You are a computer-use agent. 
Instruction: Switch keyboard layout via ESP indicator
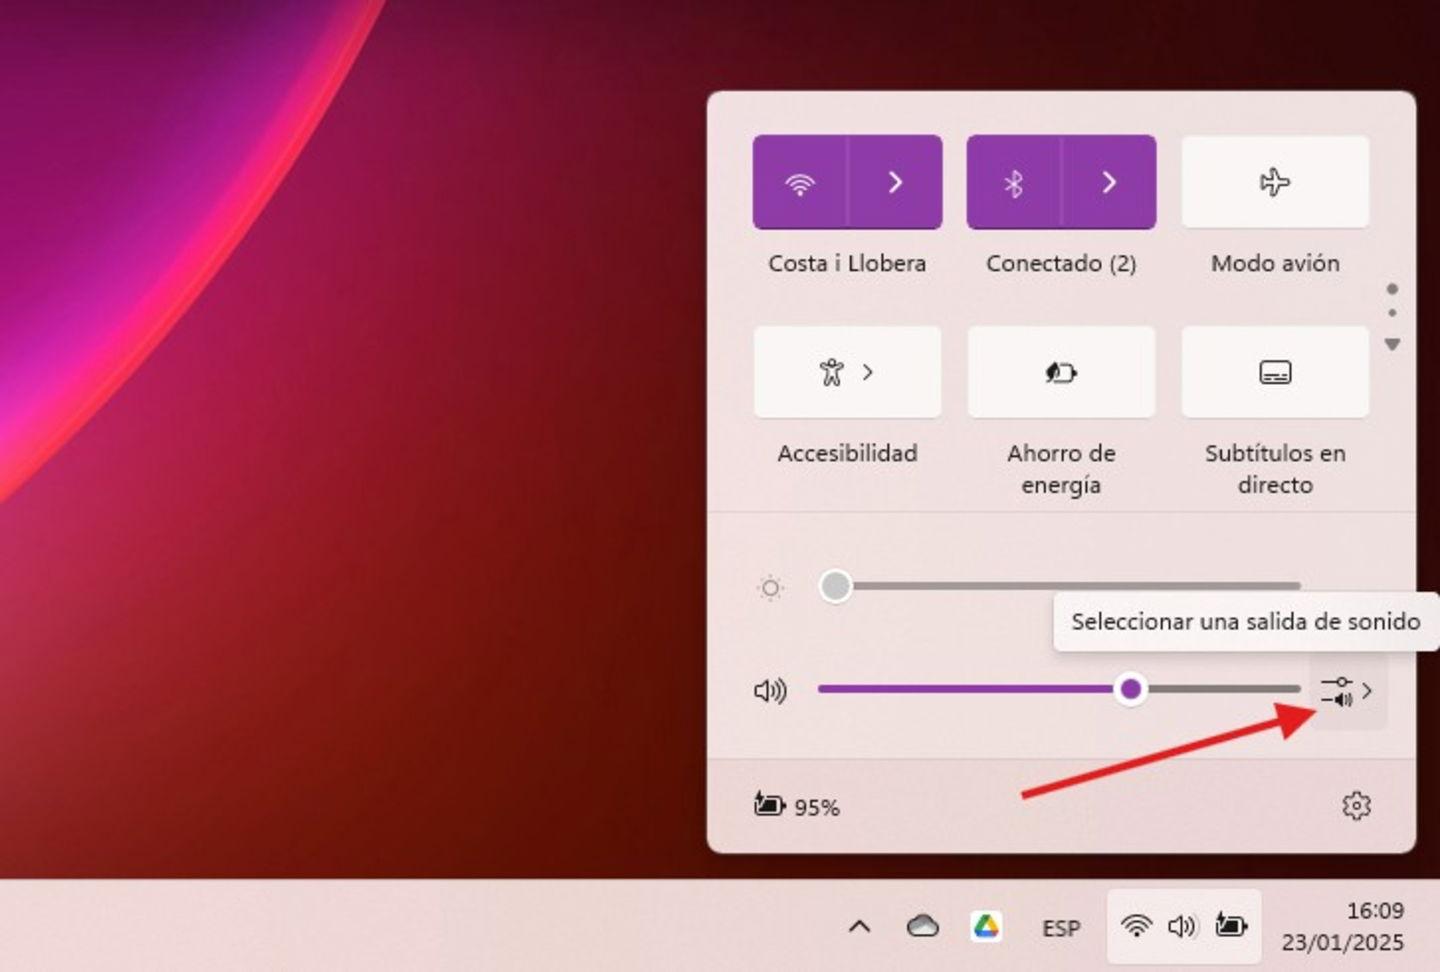[x=1060, y=927]
